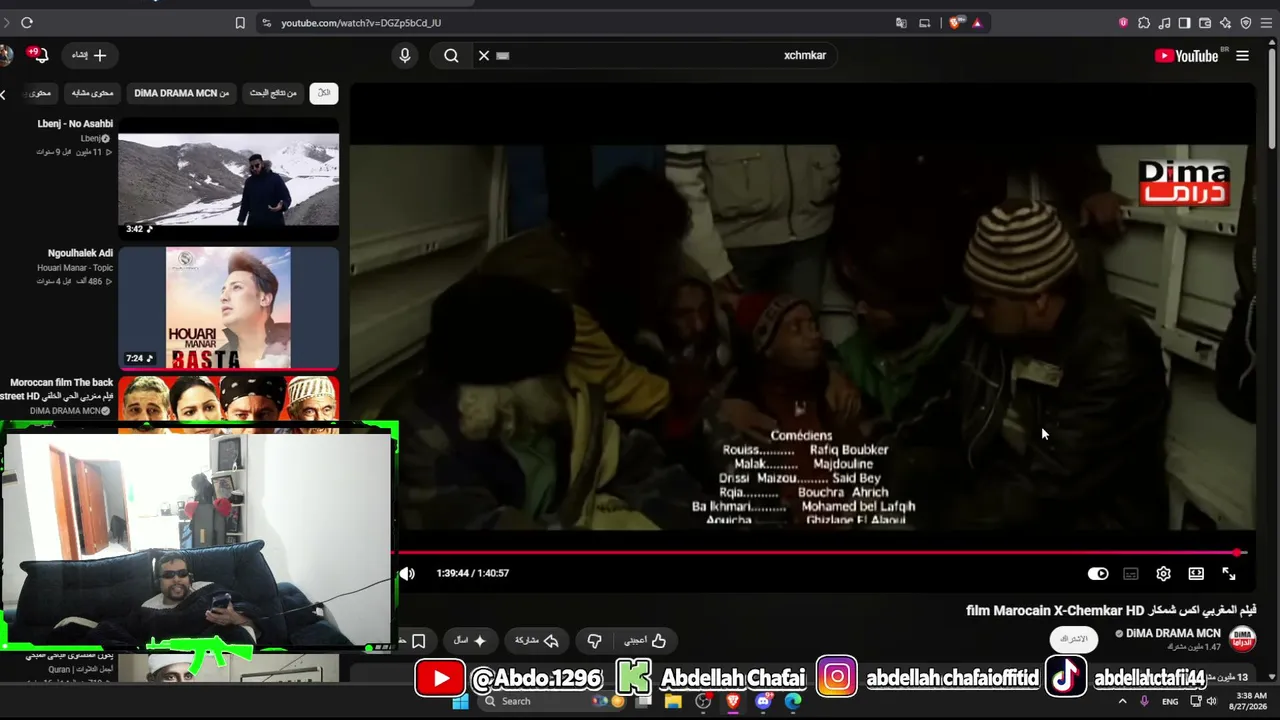Select the 'الكل' filter chip
The height and width of the screenshot is (720, 1280).
[x=324, y=93]
